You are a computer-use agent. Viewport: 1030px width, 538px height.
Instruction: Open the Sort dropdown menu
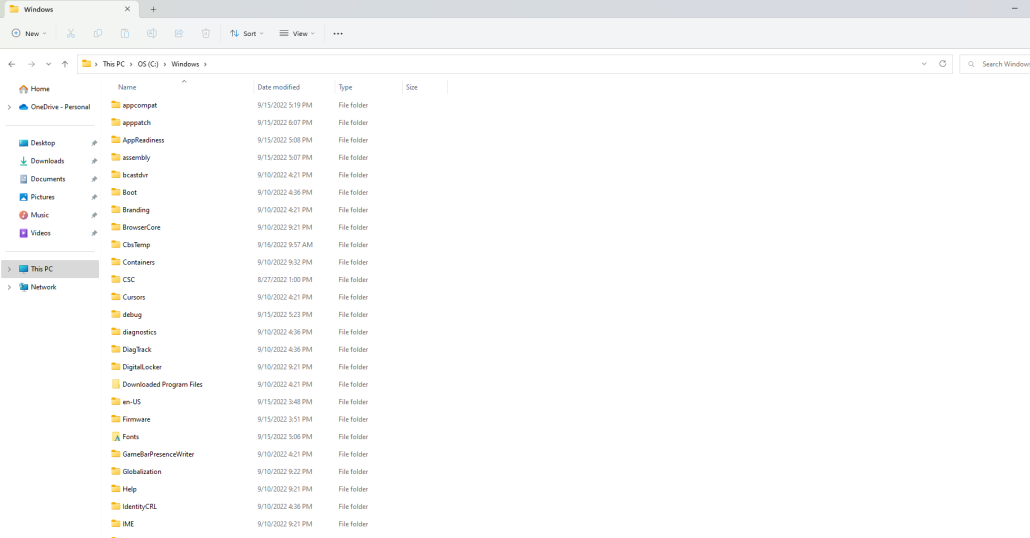[x=246, y=34]
